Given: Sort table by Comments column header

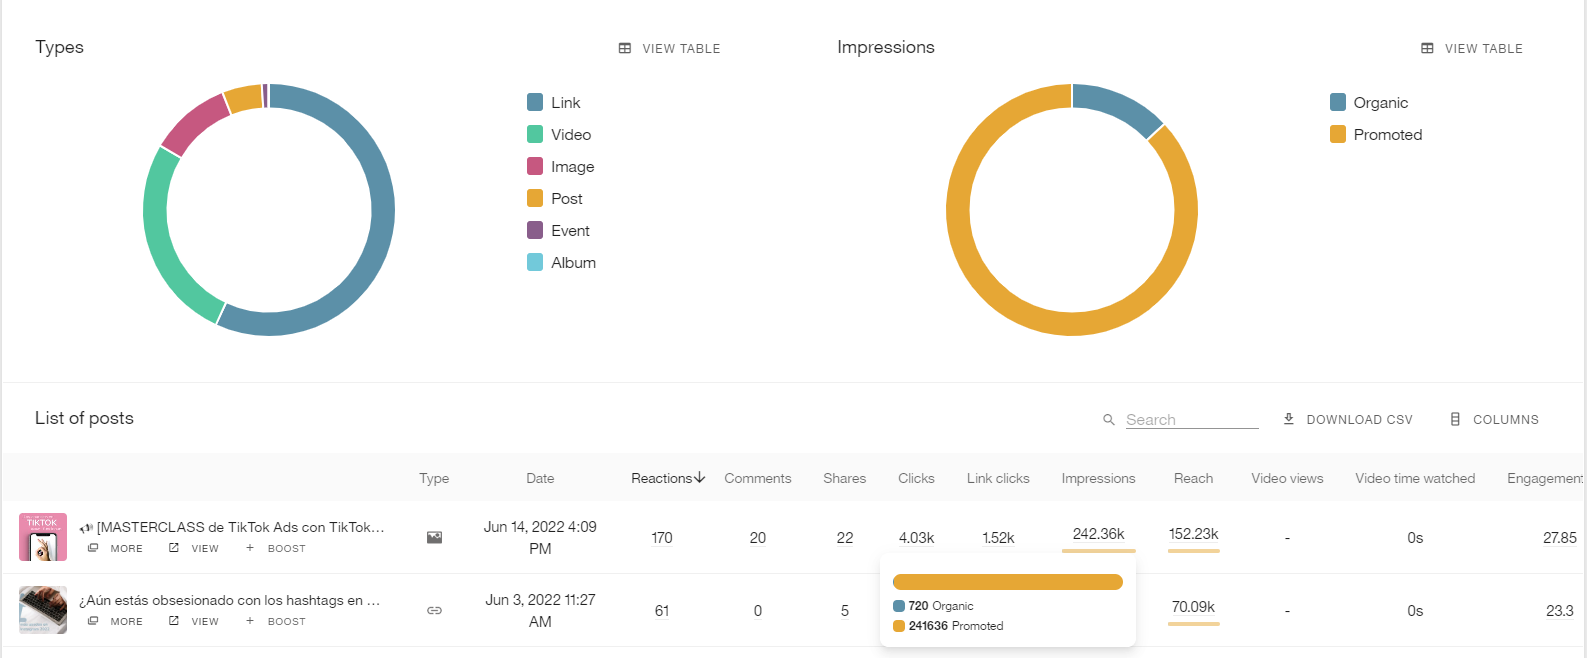Looking at the screenshot, I should pyautogui.click(x=757, y=478).
